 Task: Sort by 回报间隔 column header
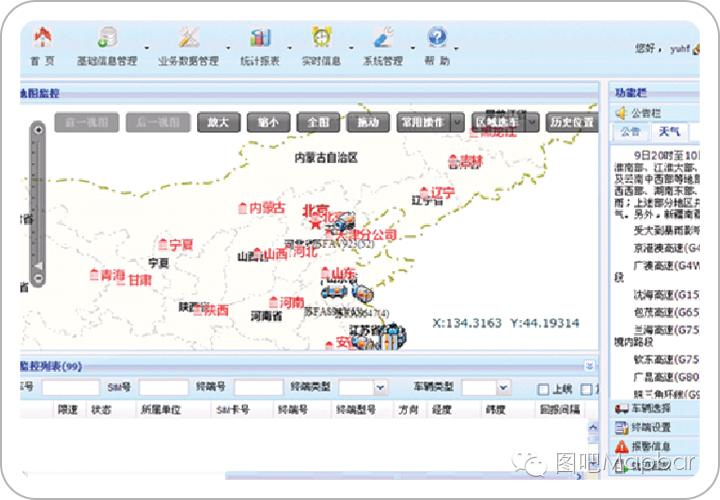(560, 410)
